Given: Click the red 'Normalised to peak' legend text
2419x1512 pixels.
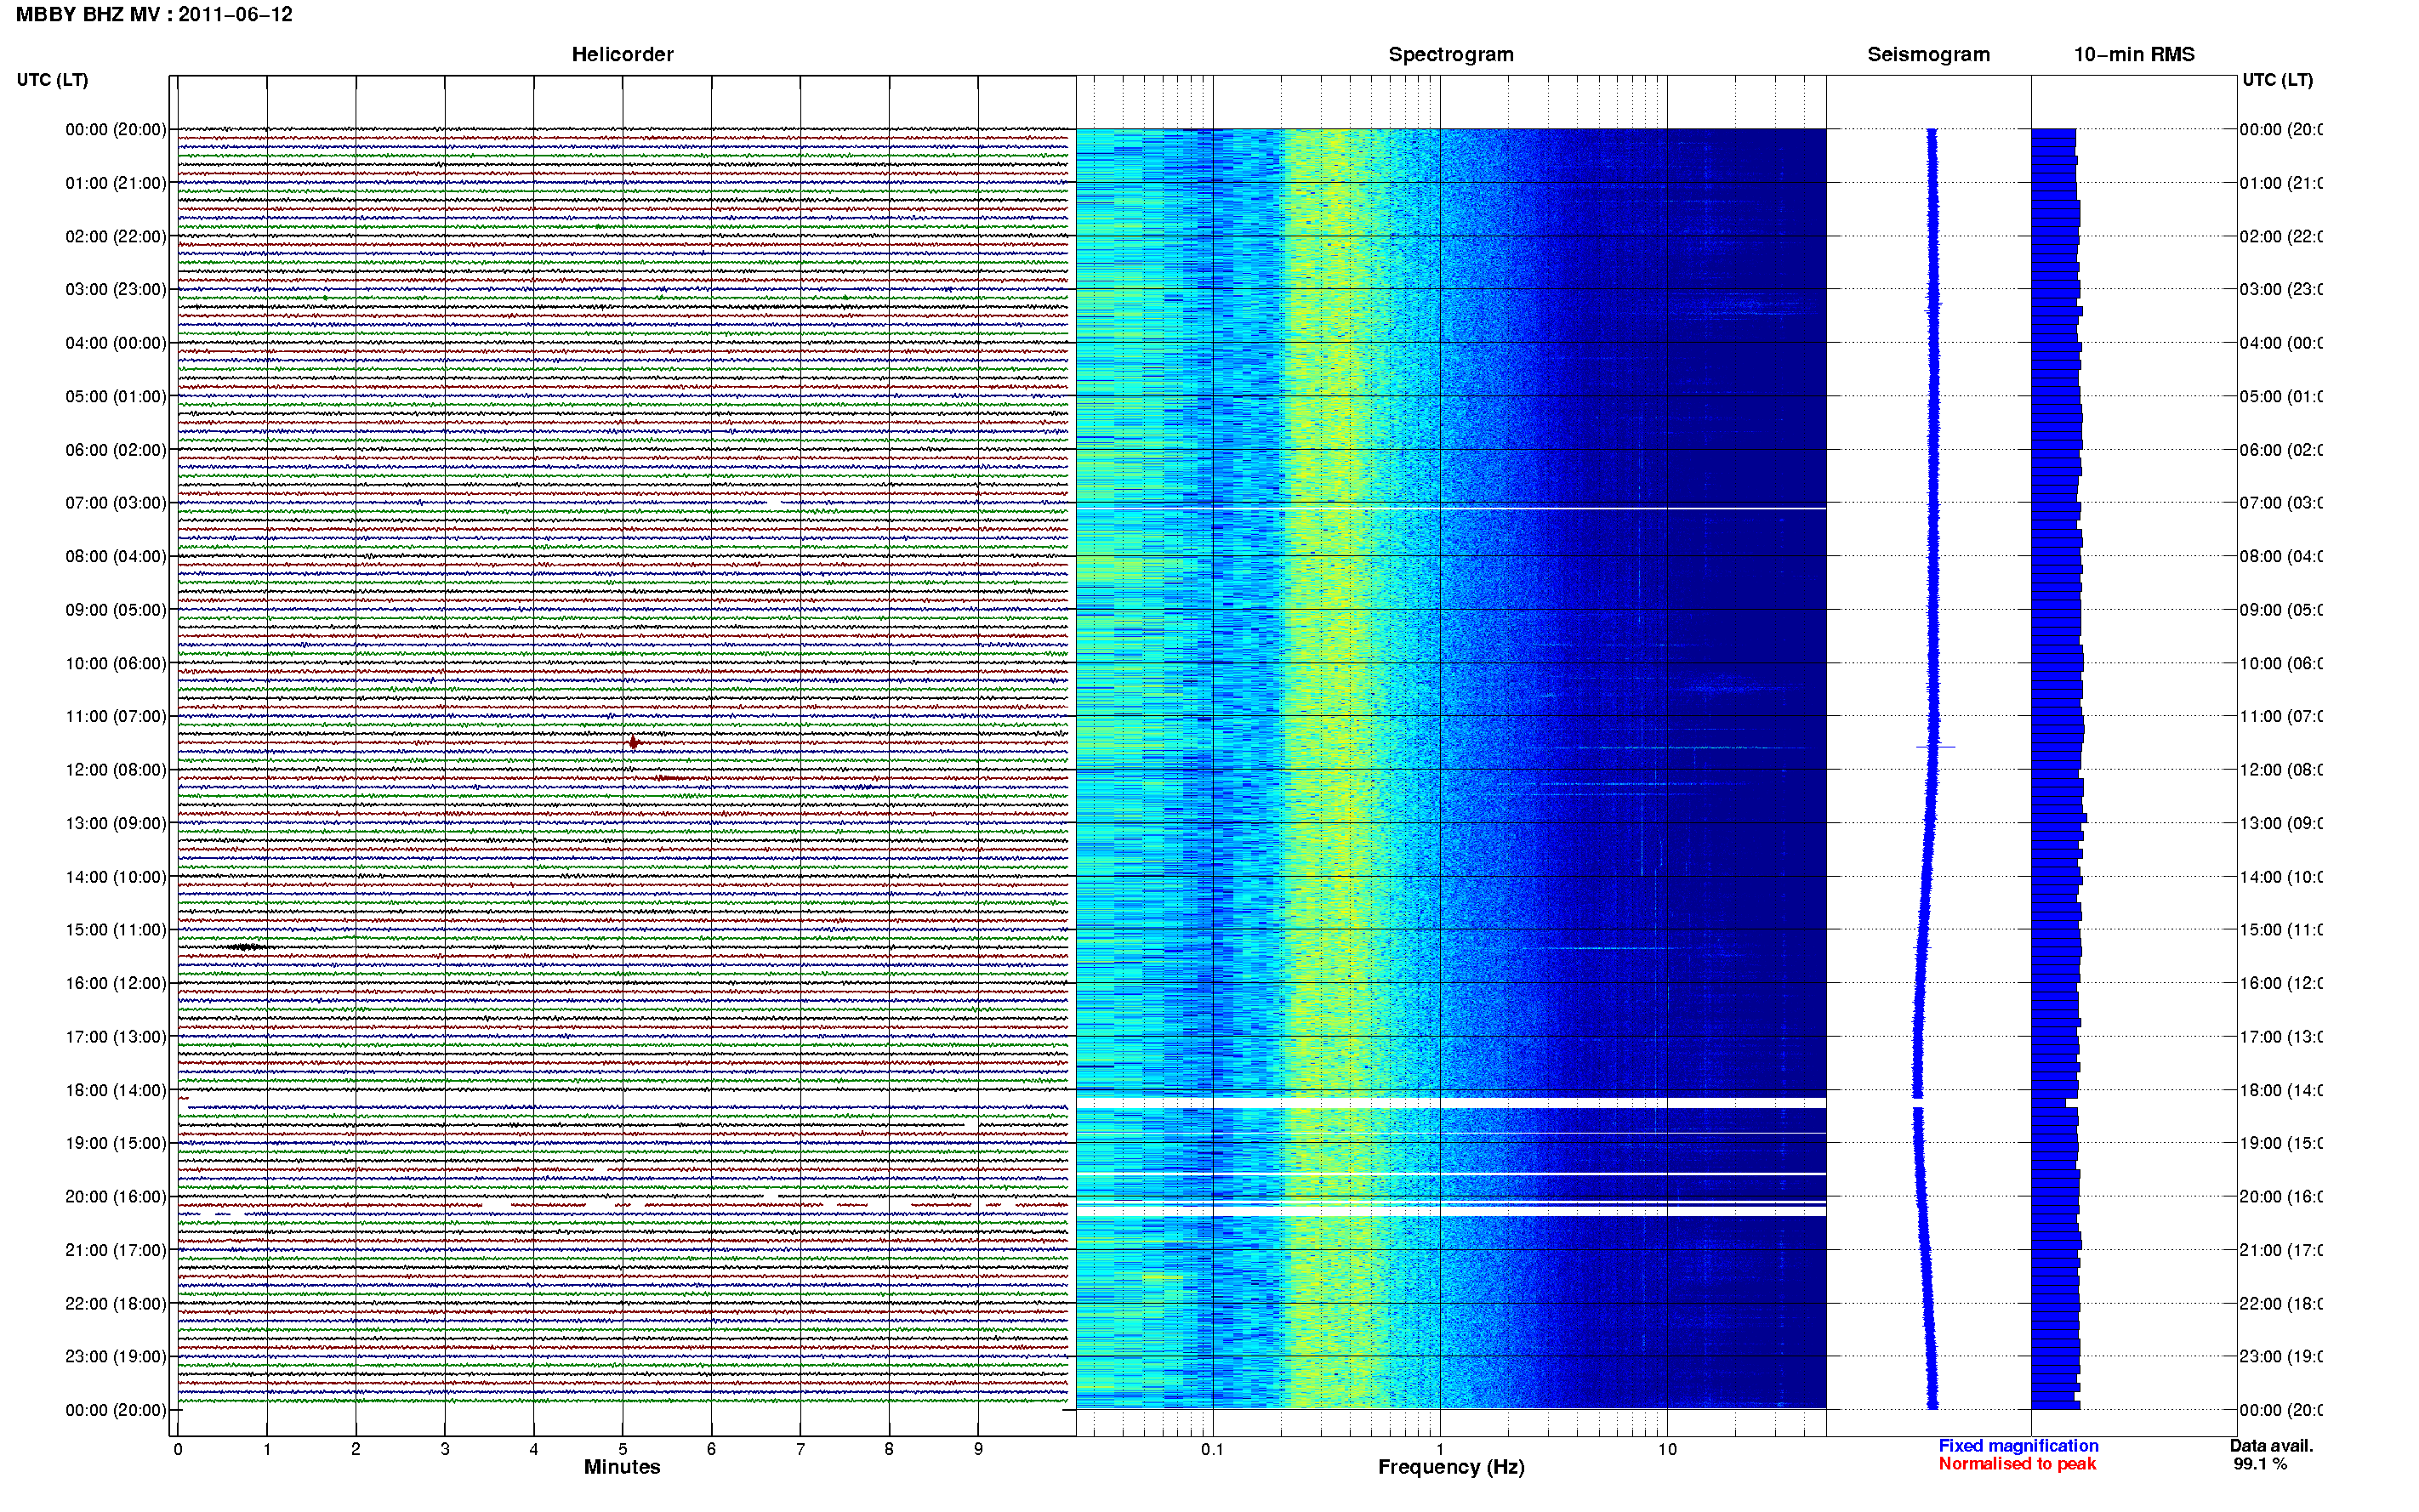Looking at the screenshot, I should (x=2017, y=1464).
